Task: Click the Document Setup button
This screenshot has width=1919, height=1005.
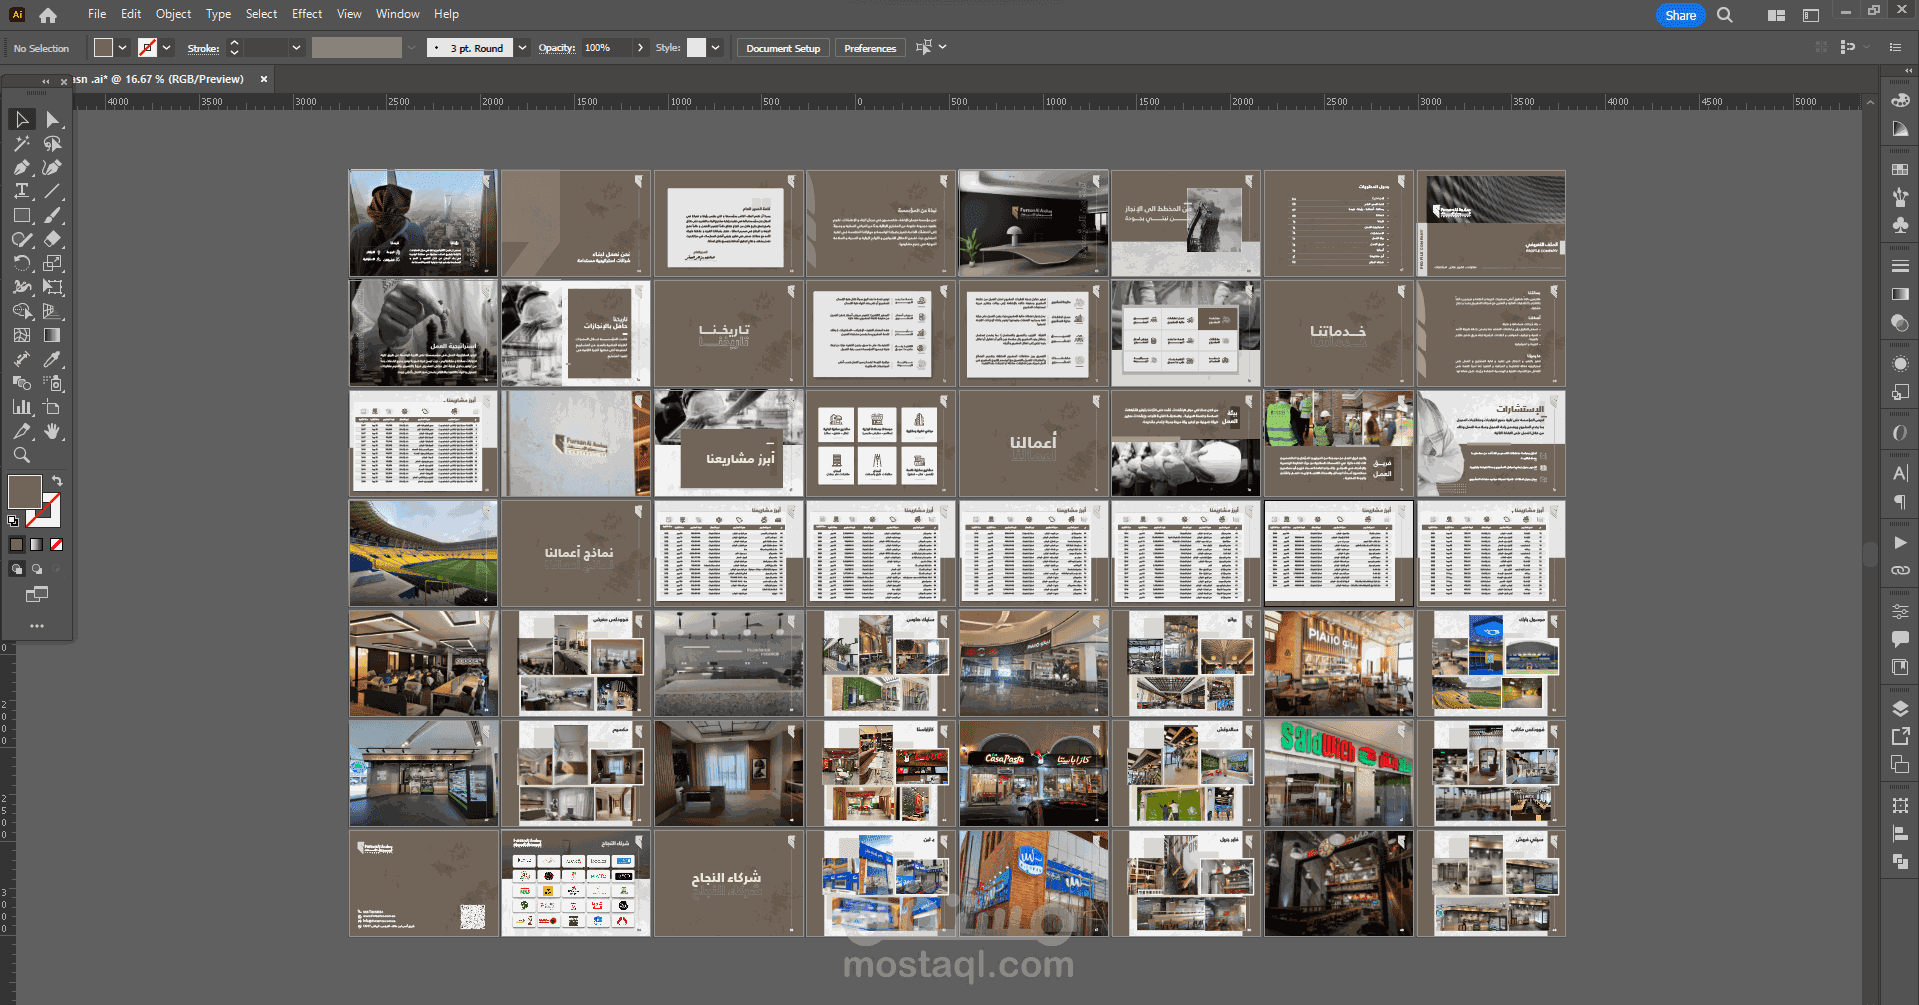Action: tap(782, 48)
